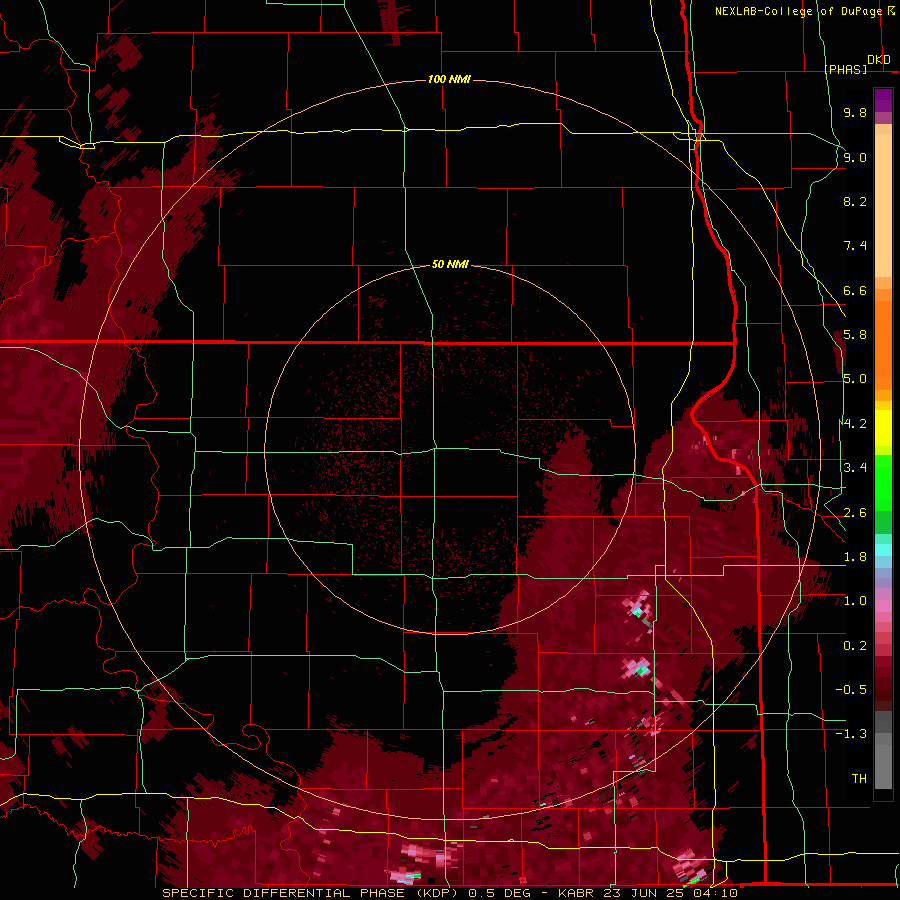This screenshot has width=900, height=900.
Task: Select the "DKD" label above the legend
Action: point(878,59)
